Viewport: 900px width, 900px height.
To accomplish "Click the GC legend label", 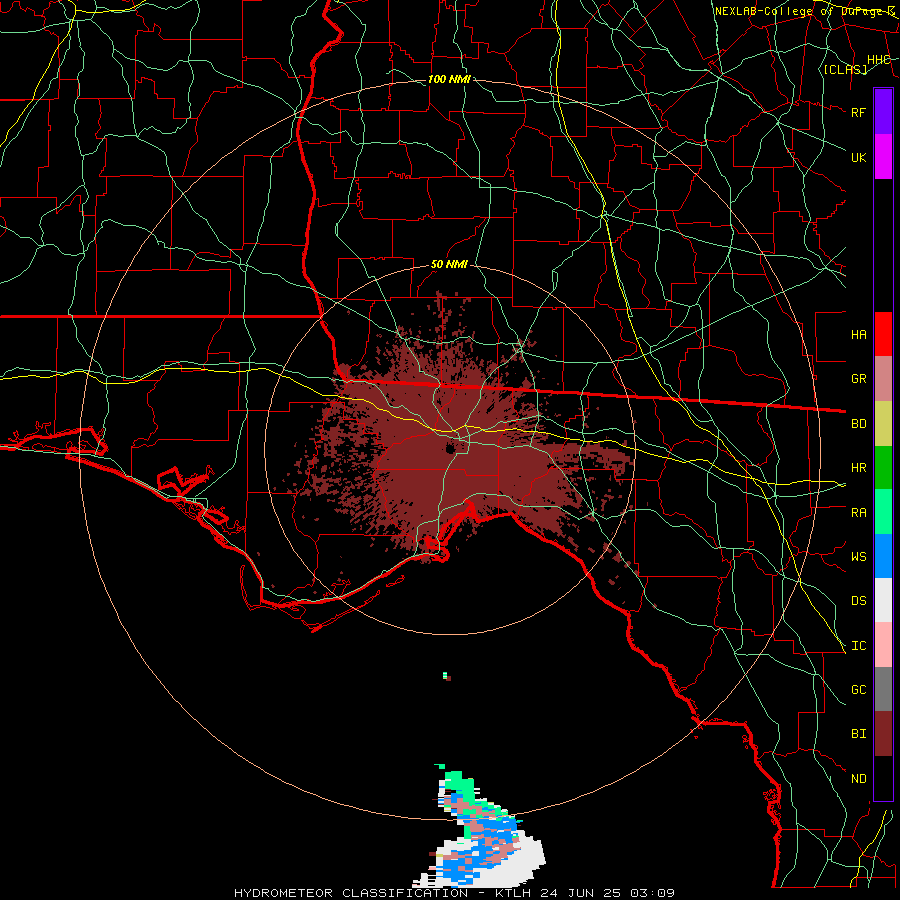I will [x=858, y=689].
